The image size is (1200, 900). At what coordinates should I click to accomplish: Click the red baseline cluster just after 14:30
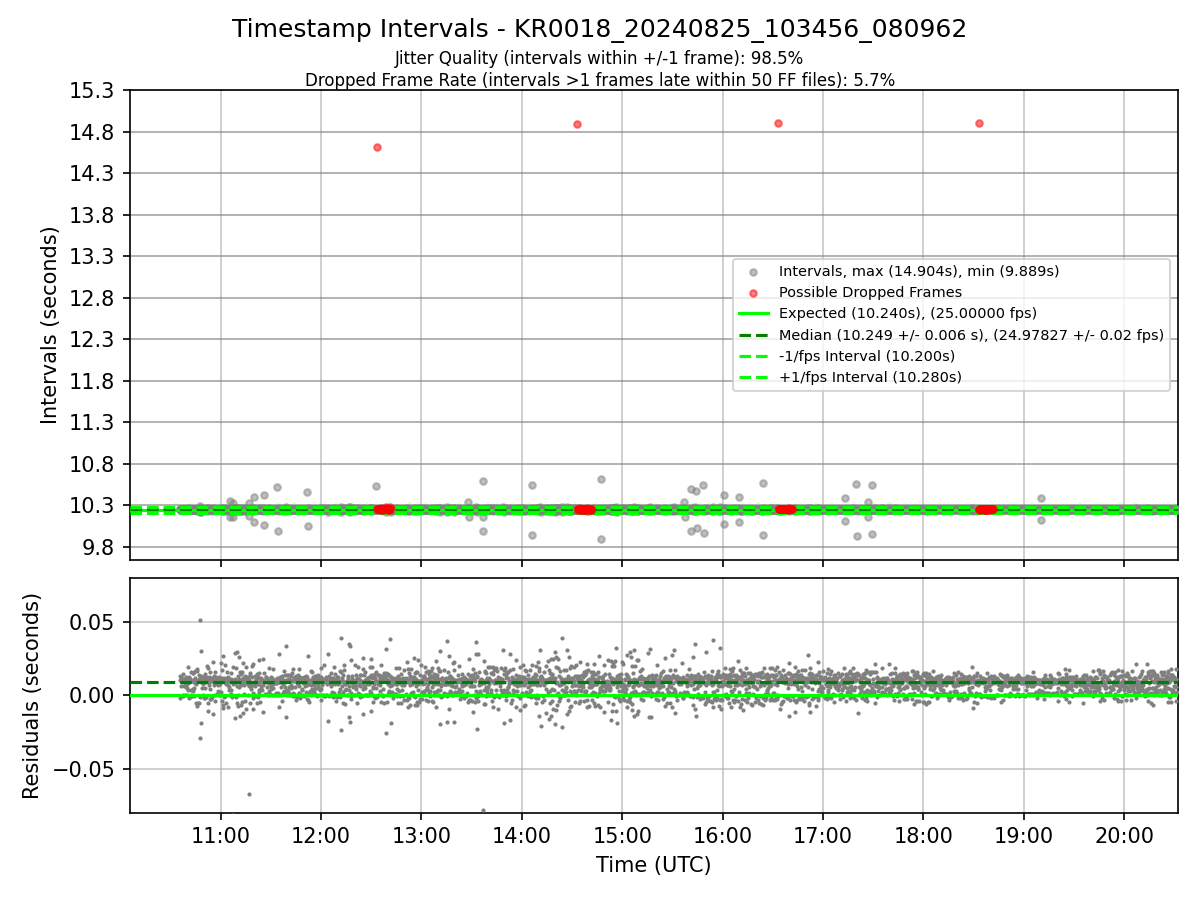pos(585,509)
